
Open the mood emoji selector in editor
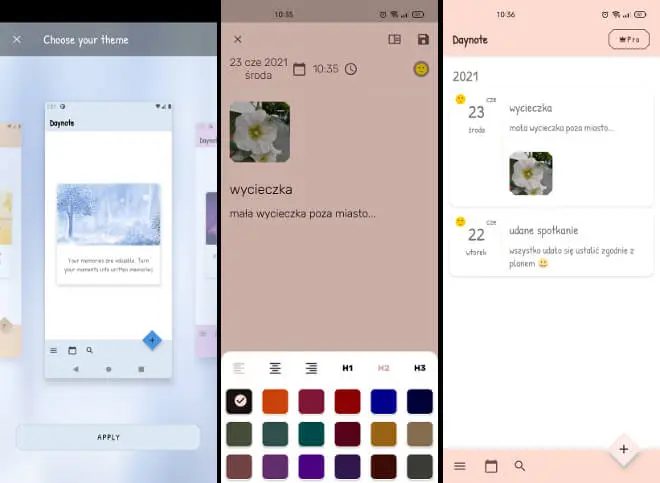point(421,69)
